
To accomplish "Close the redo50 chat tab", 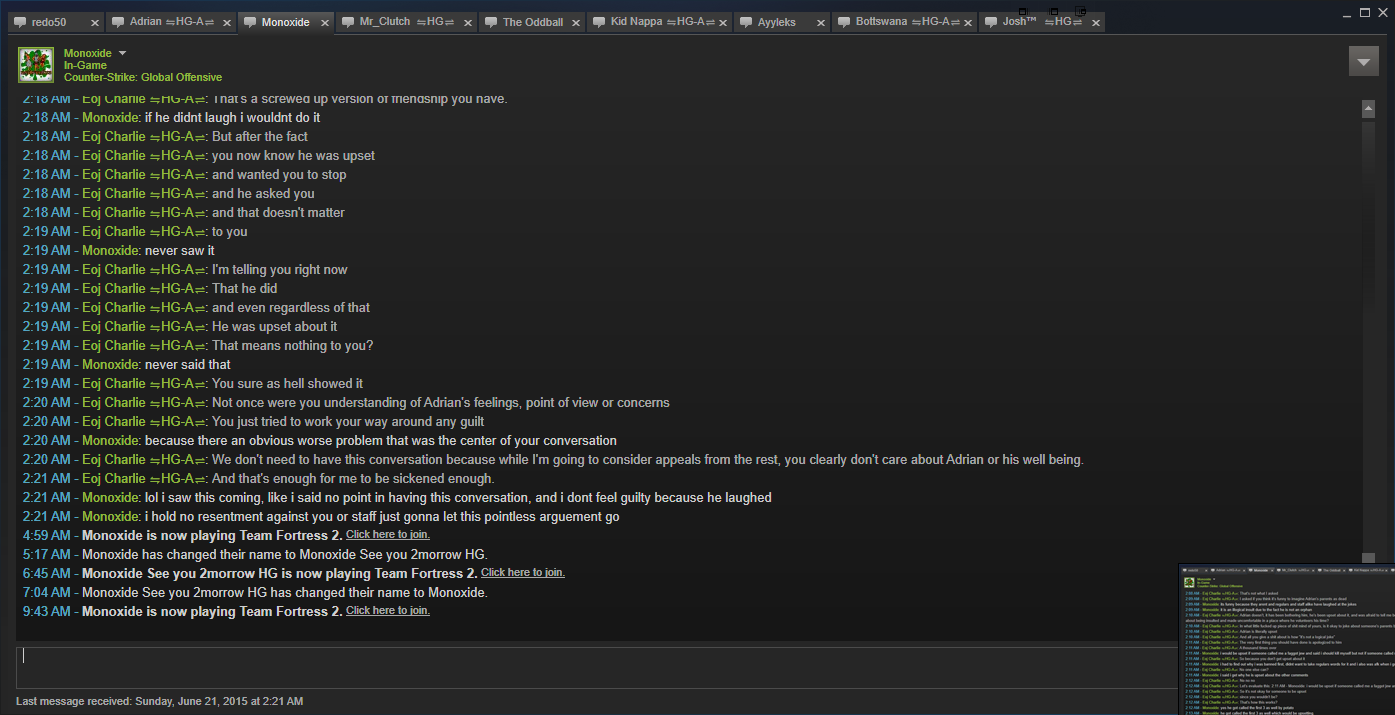I will [x=95, y=22].
